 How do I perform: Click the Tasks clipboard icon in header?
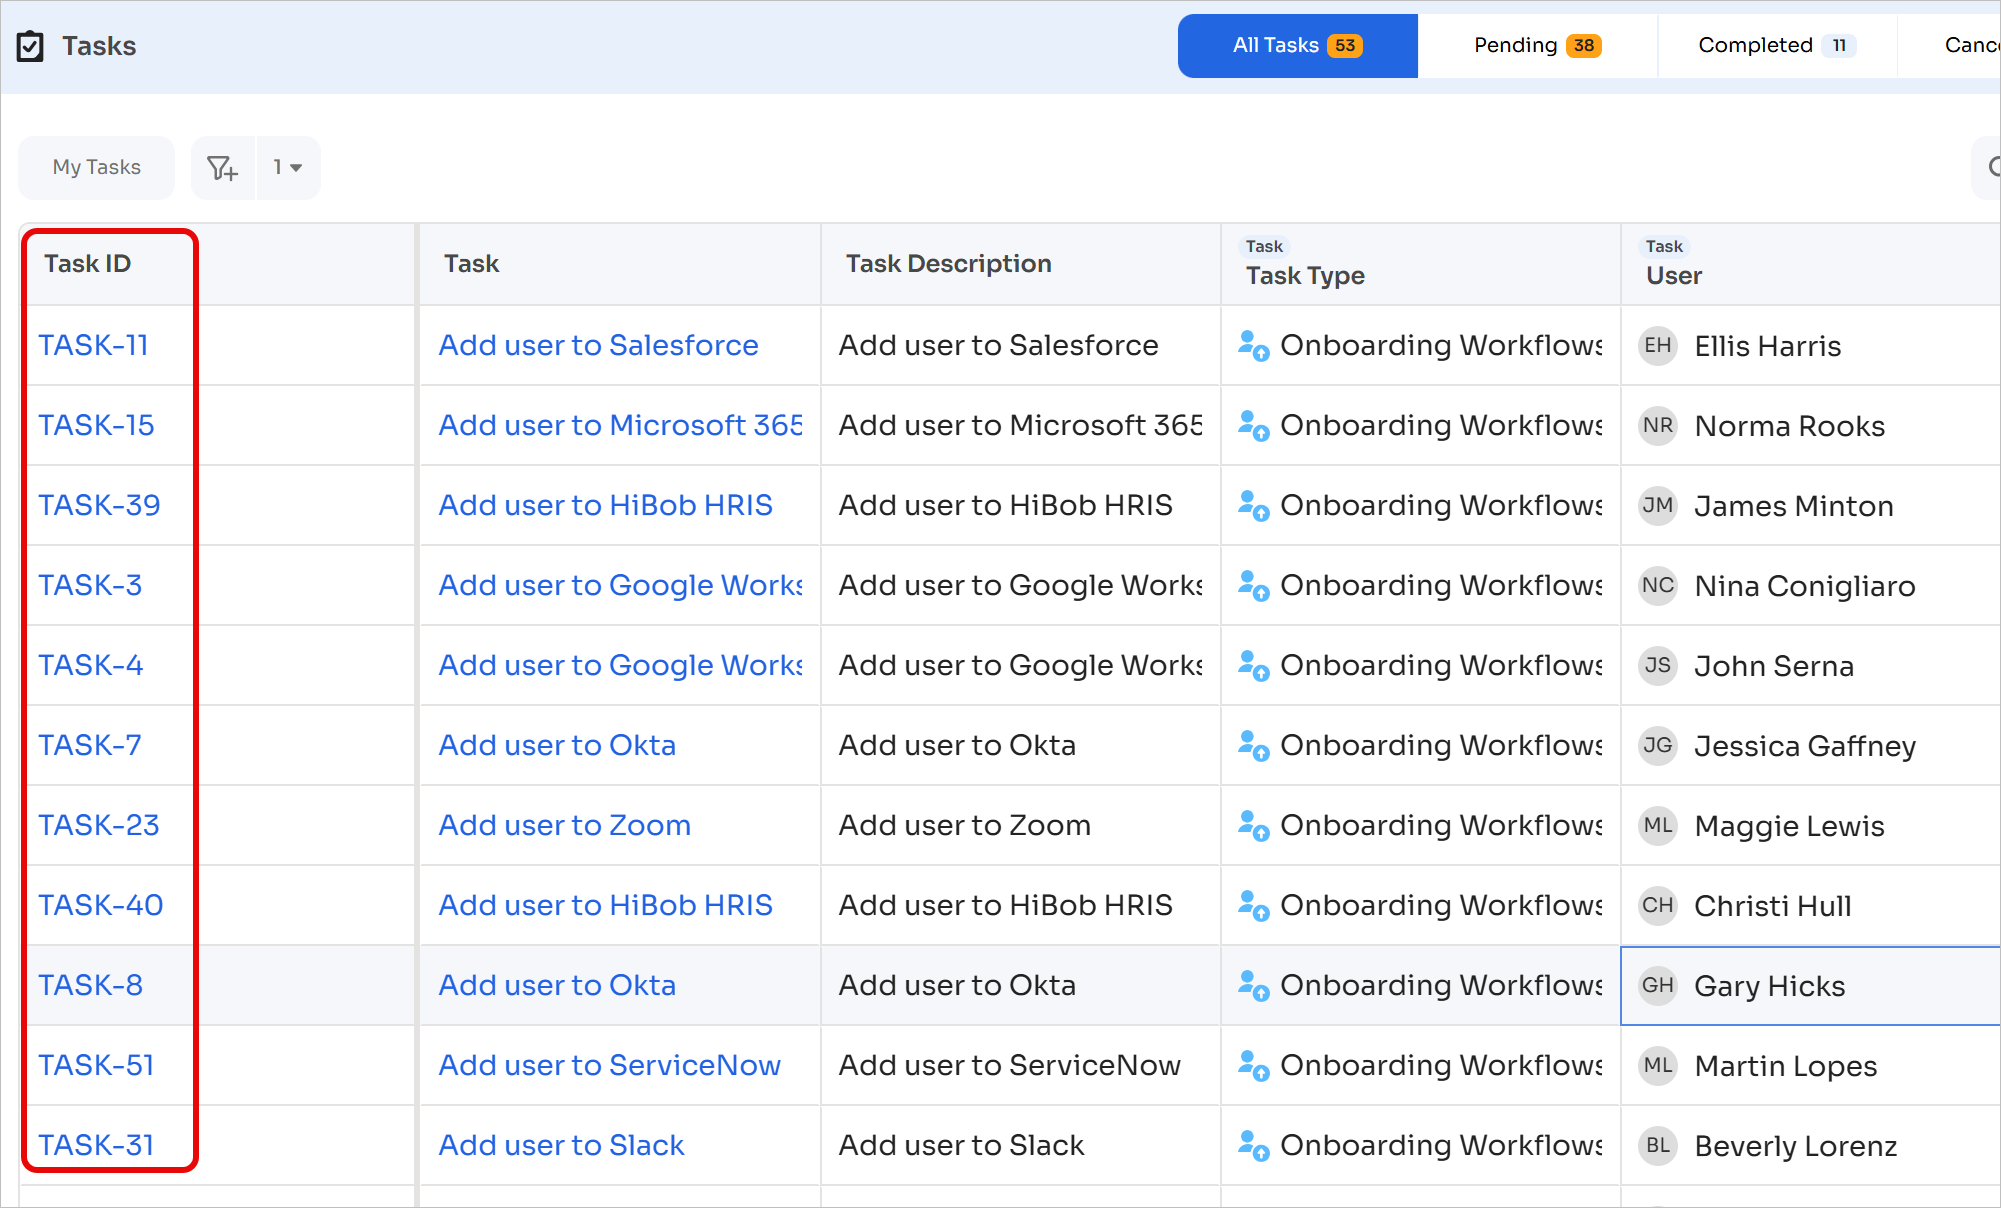coord(30,46)
